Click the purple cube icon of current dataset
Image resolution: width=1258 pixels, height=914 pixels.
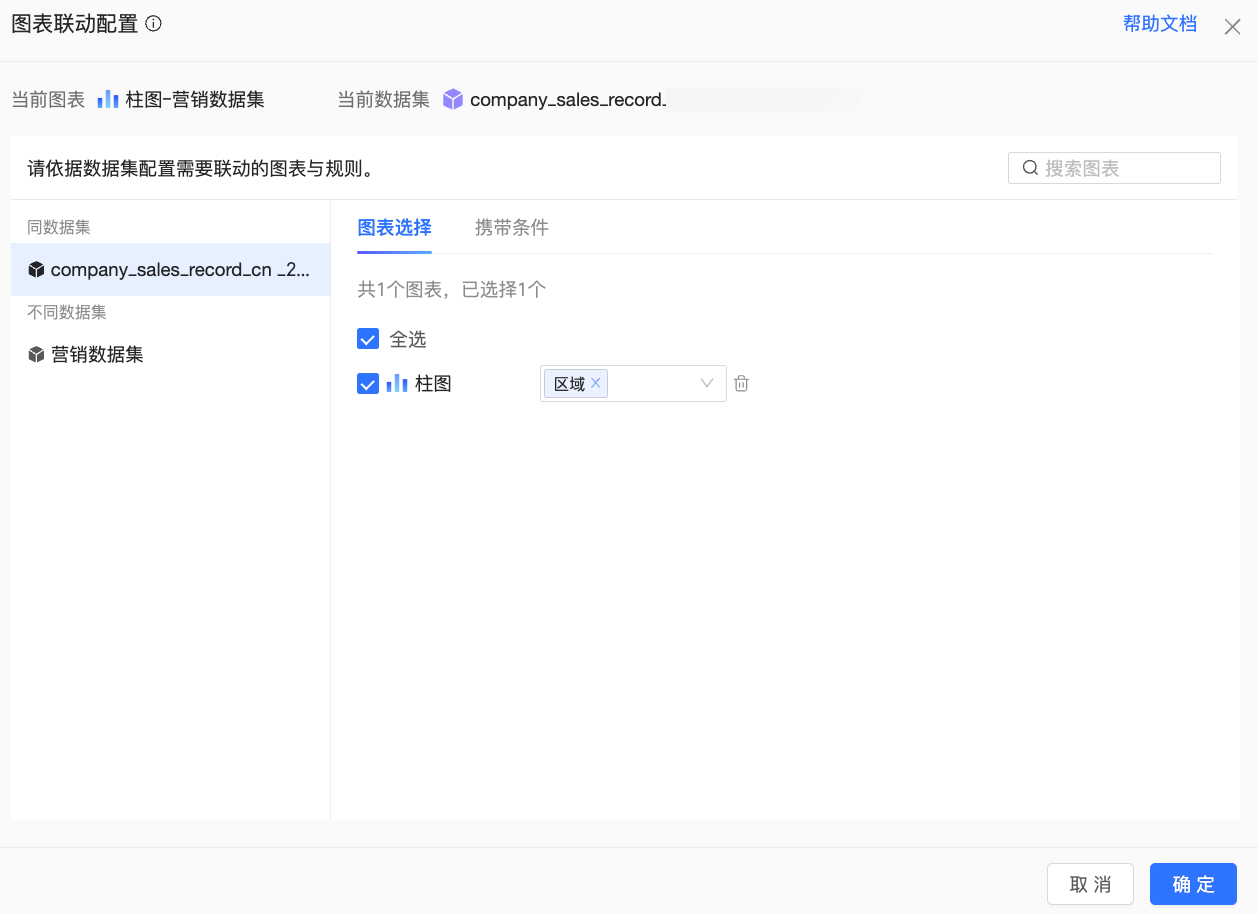[x=453, y=99]
